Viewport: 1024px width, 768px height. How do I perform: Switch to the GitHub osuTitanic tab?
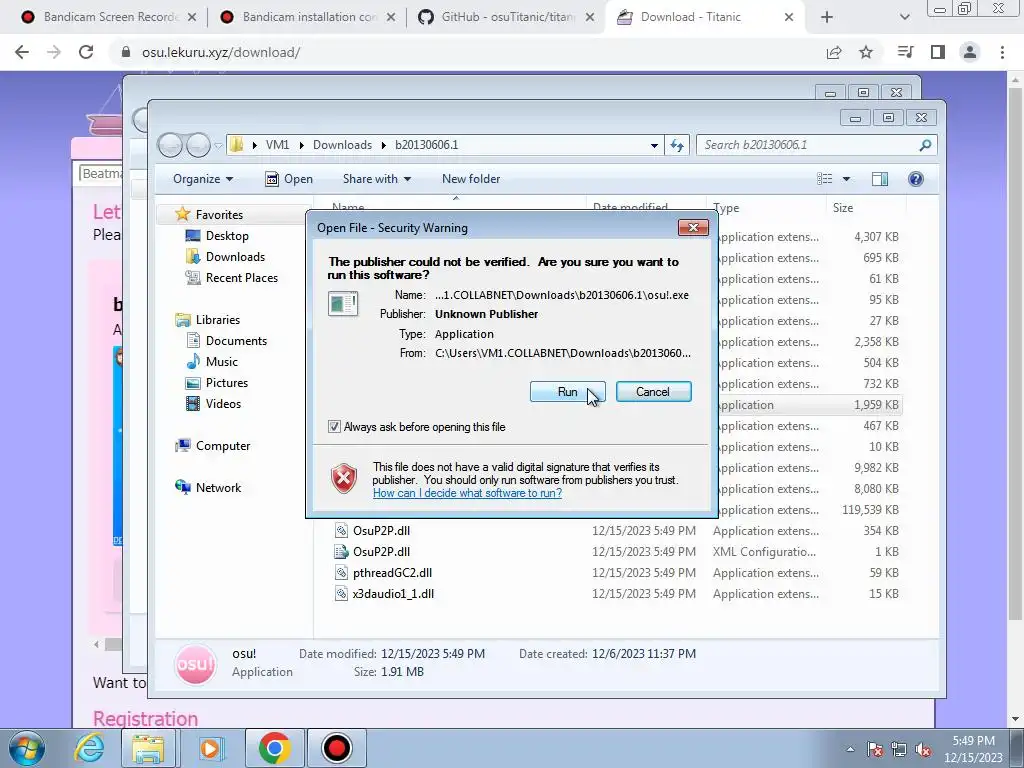507,17
